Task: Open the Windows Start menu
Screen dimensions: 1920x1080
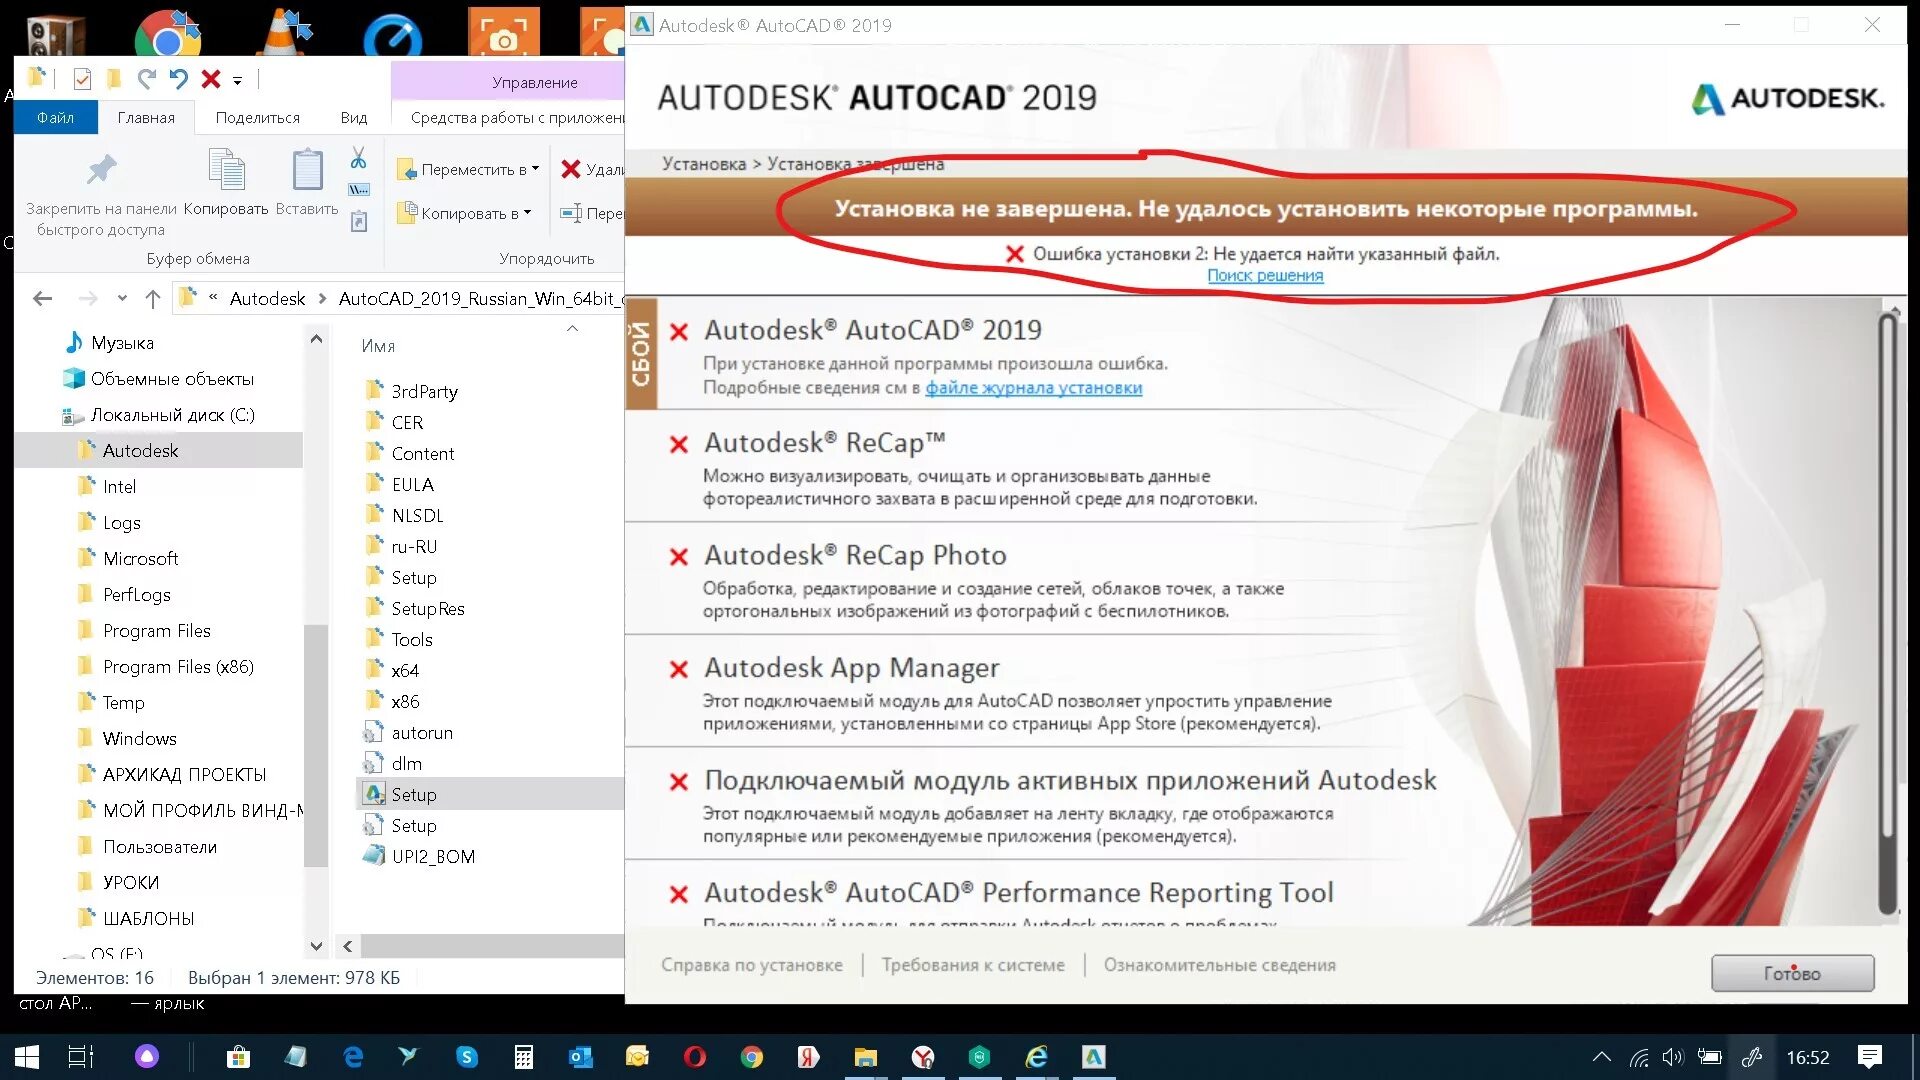Action: 27,1057
